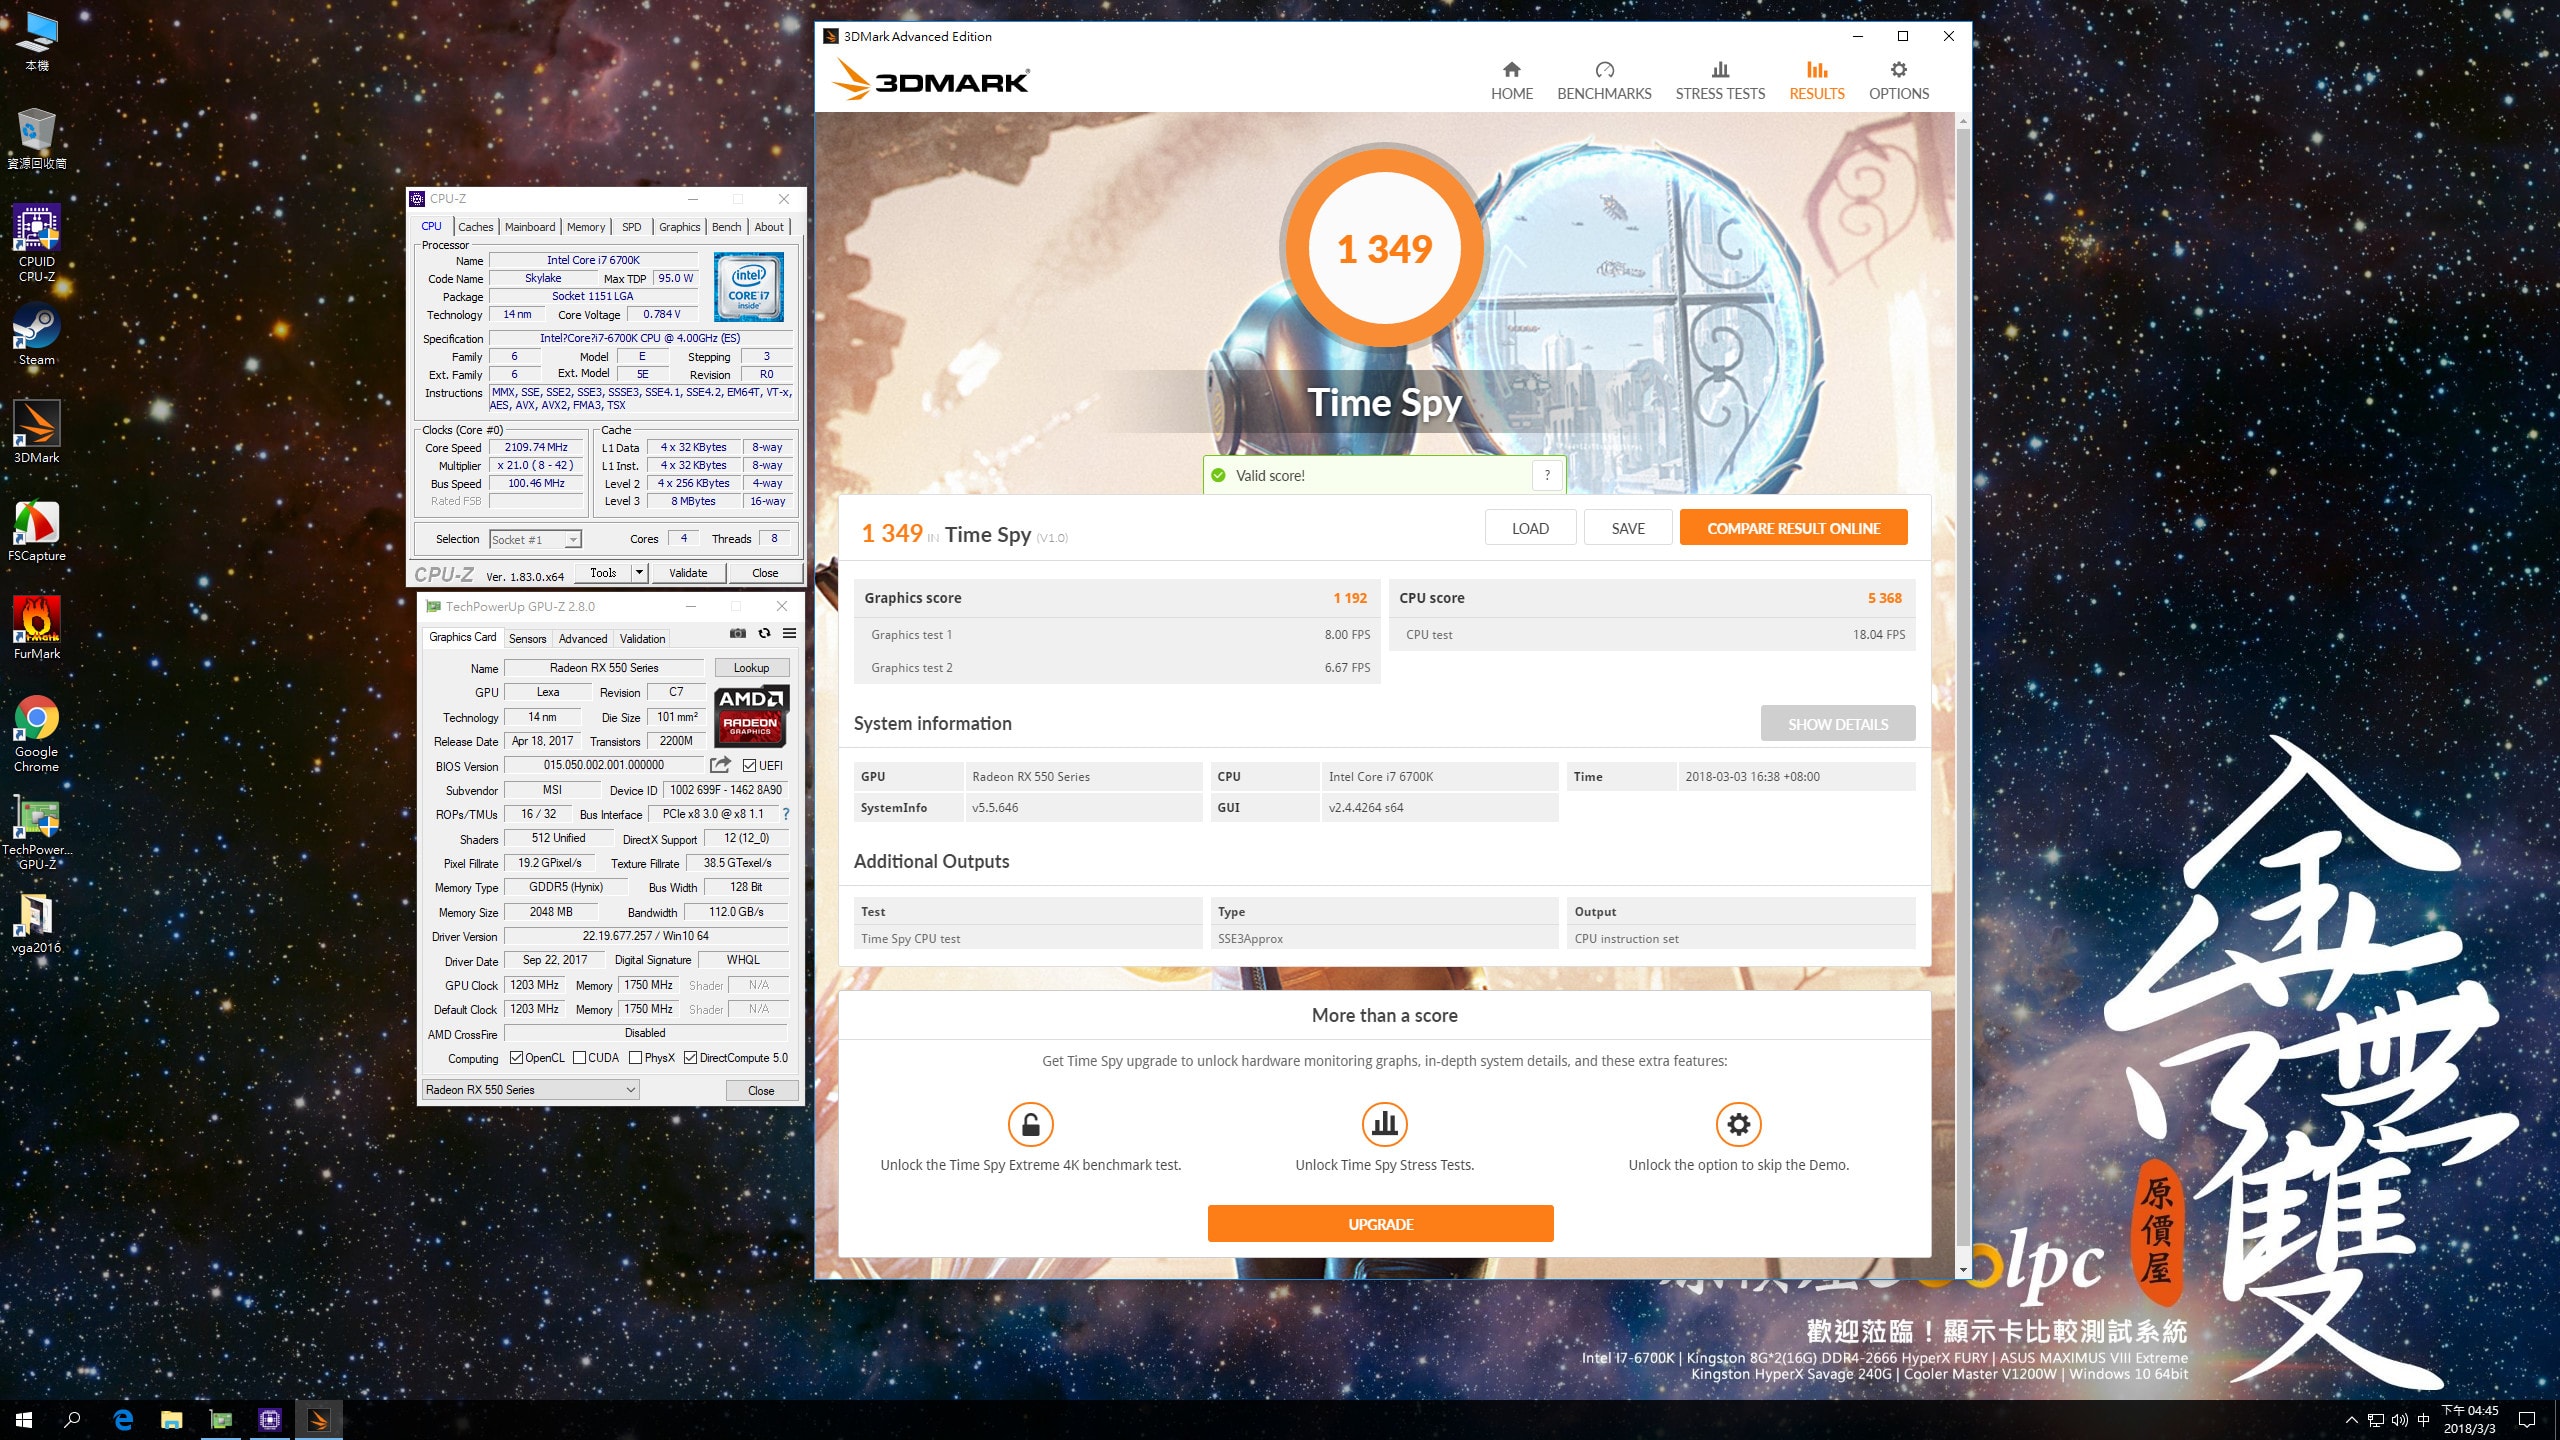
Task: Open TechPowerUp GPU-Z desktop icon
Action: coord(37,833)
